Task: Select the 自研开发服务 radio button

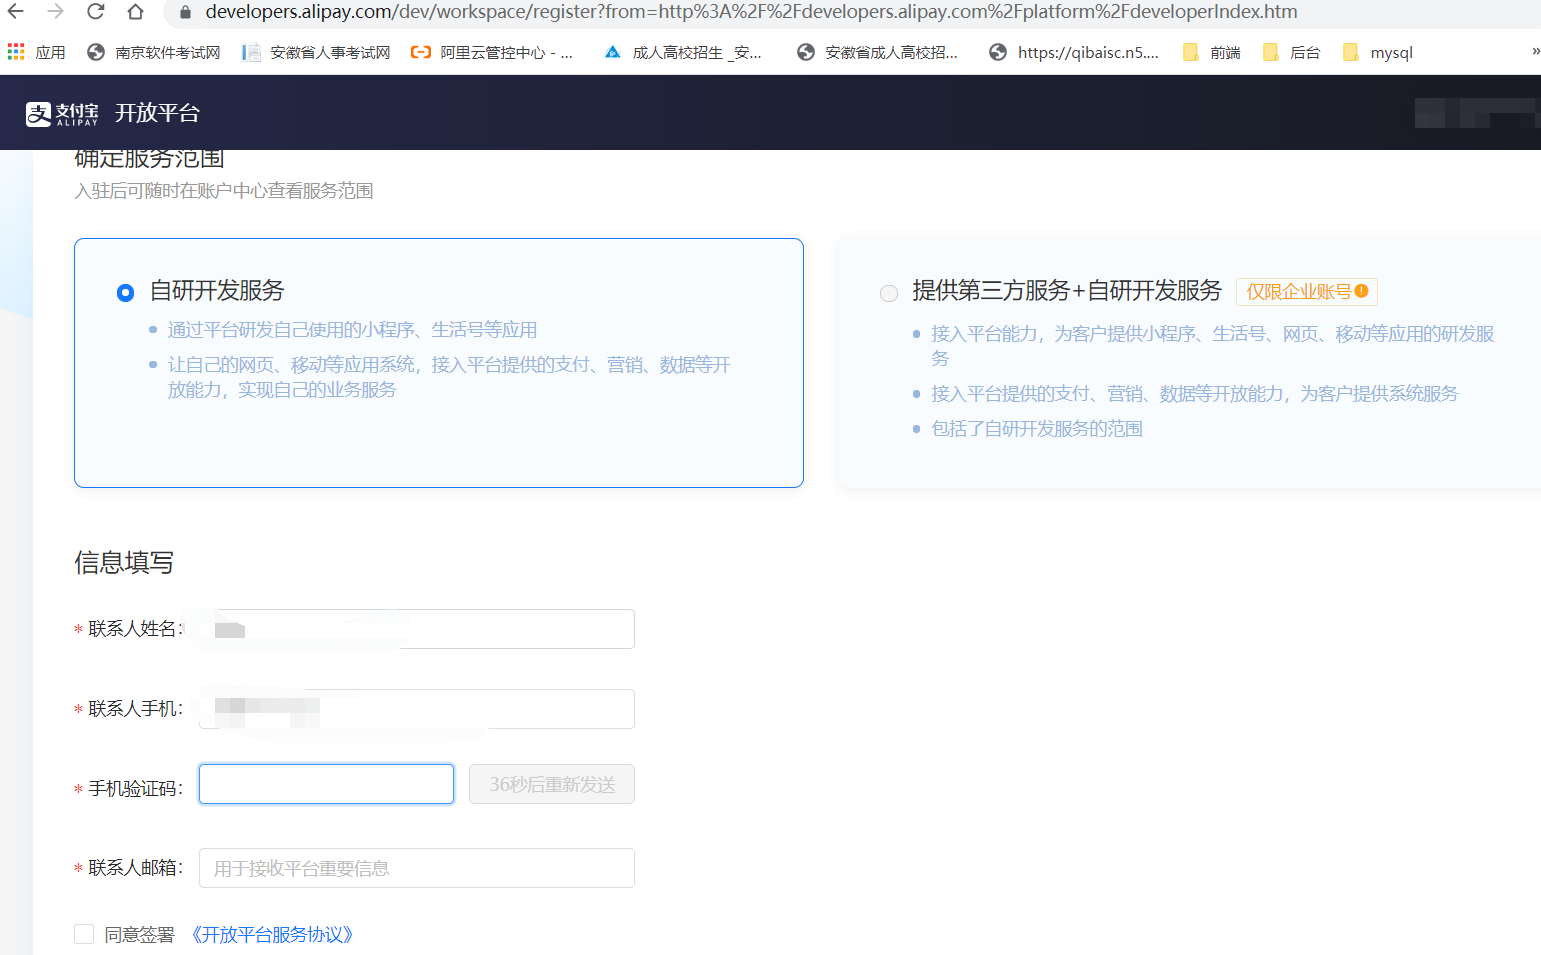Action: tap(125, 293)
